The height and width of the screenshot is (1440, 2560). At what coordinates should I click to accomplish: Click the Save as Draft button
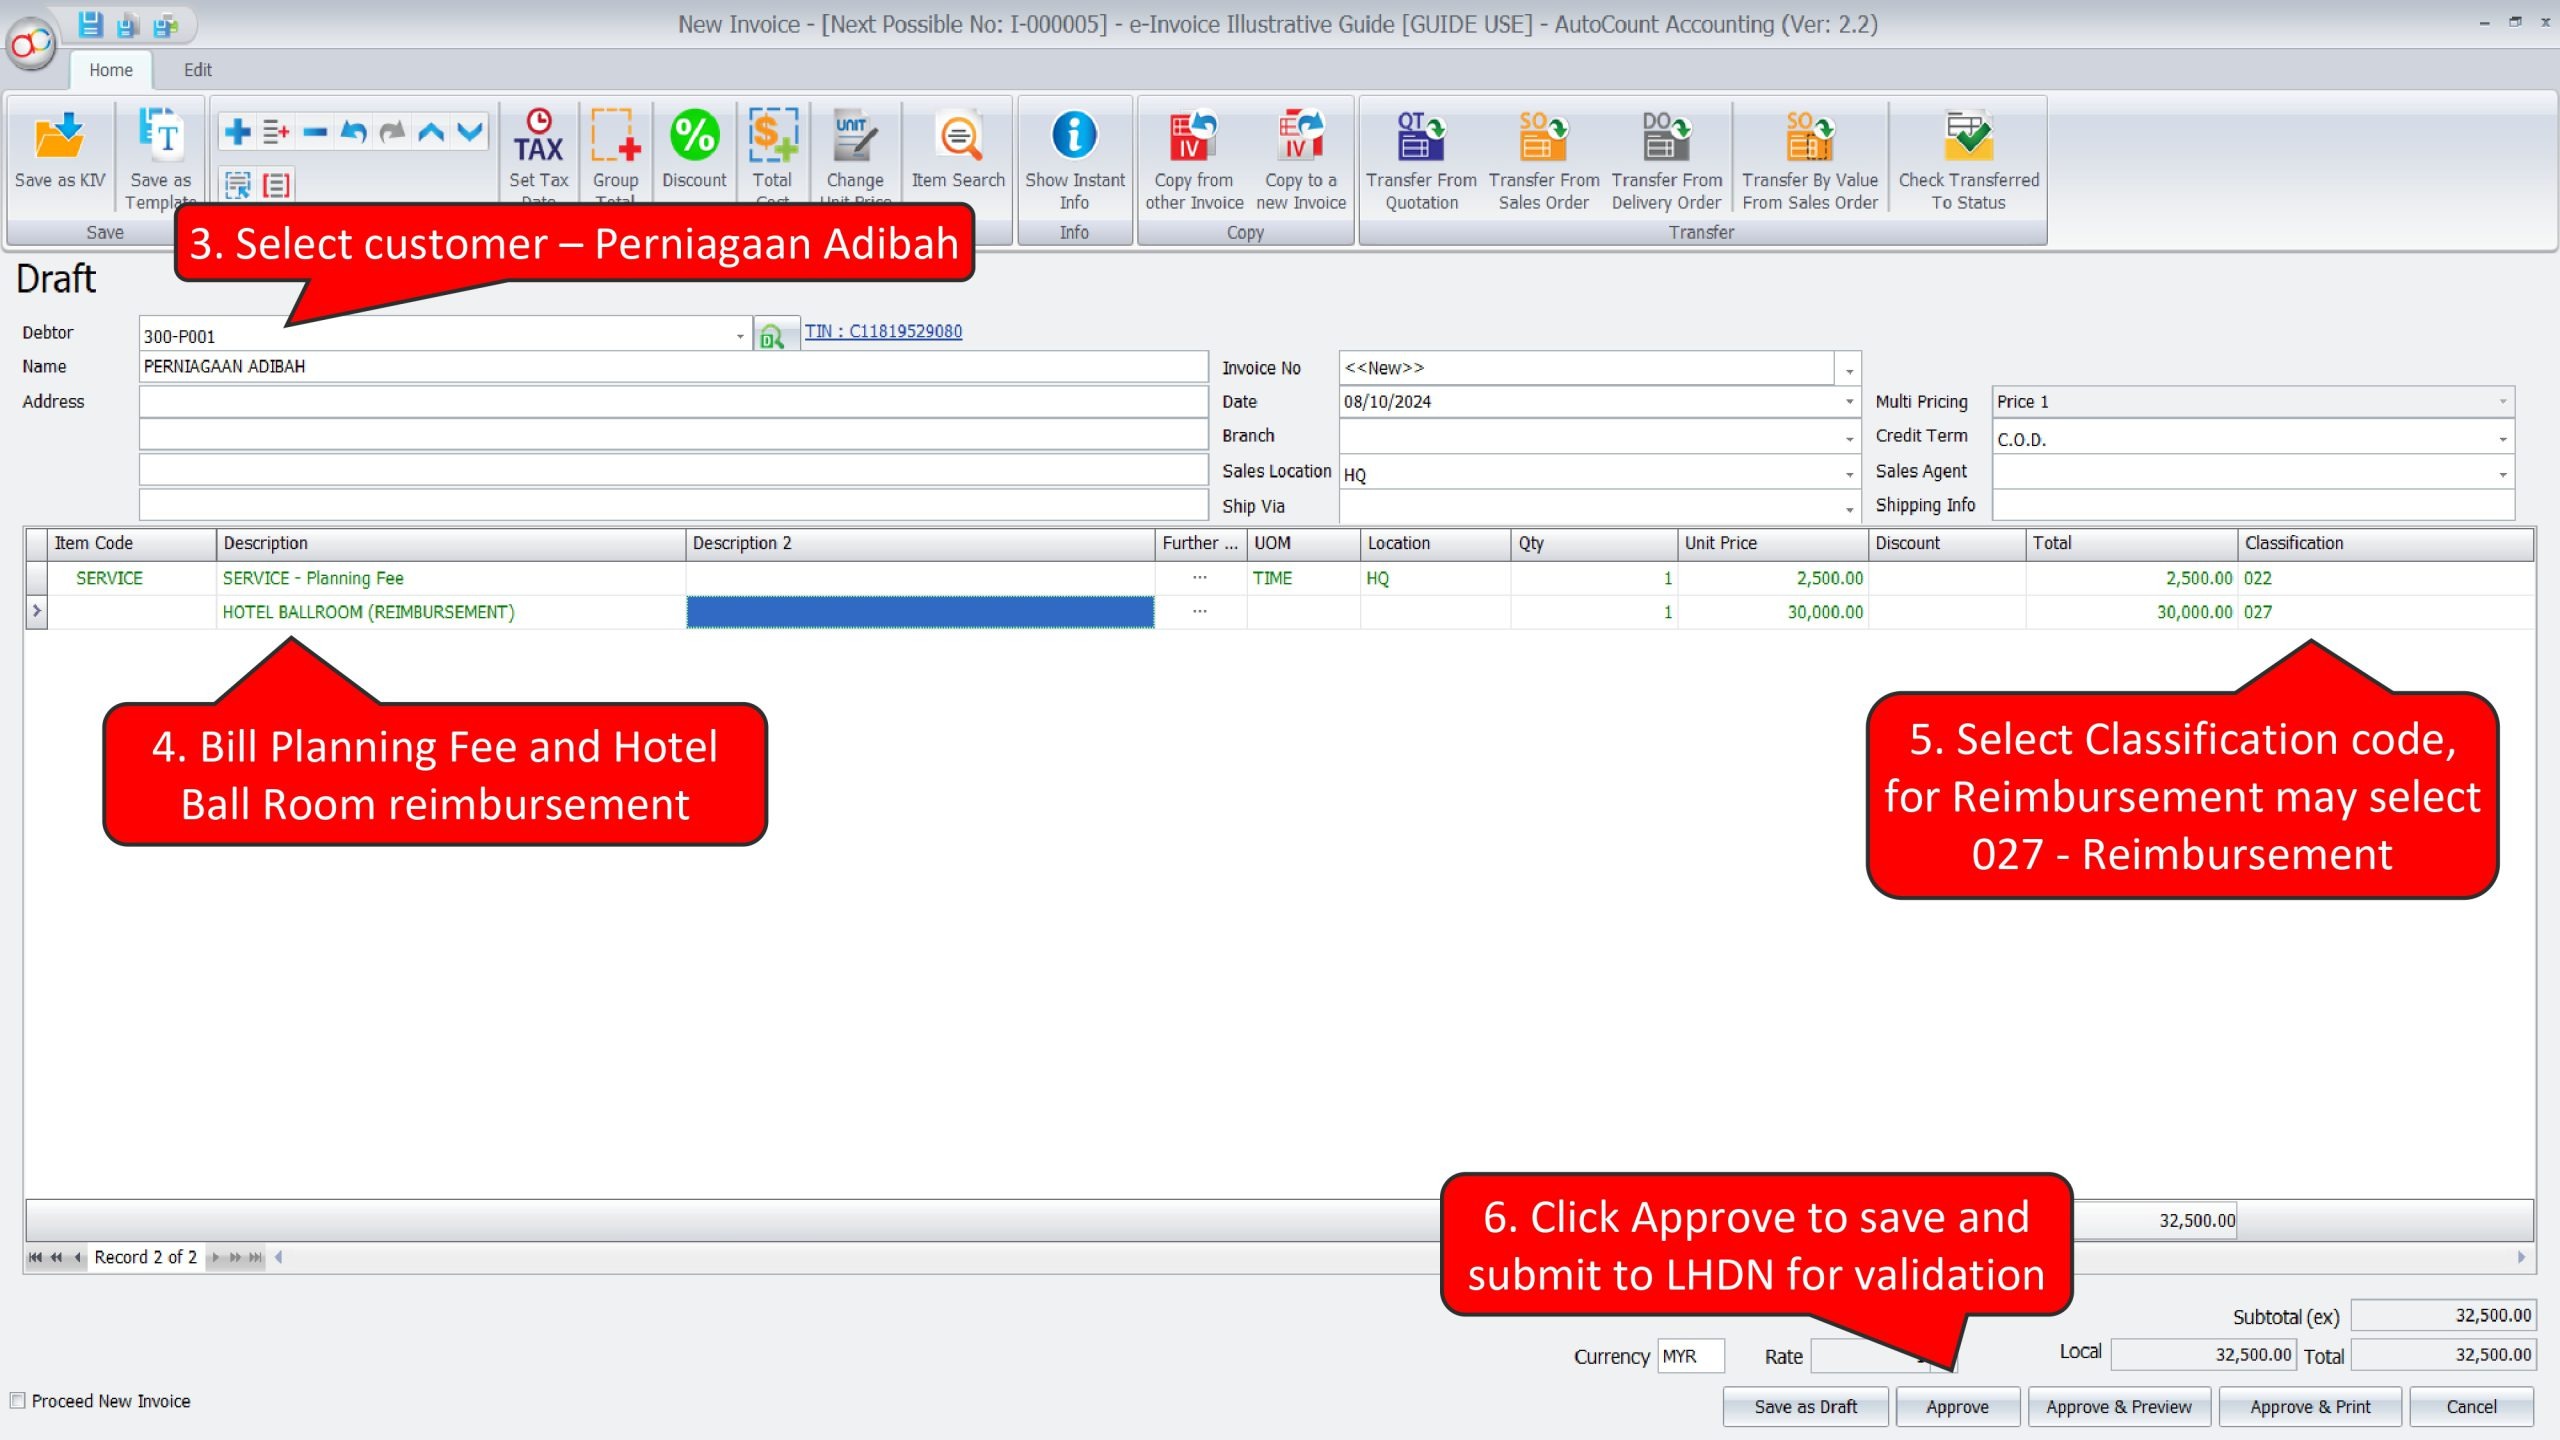coord(1805,1407)
